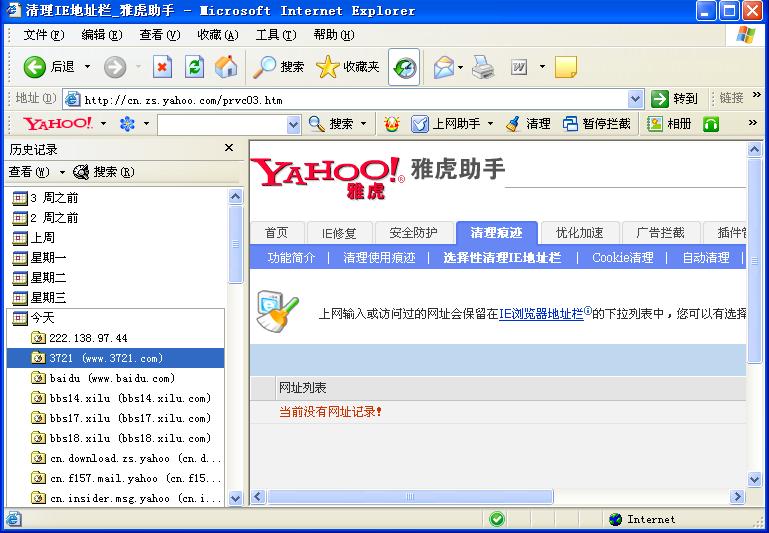Open the dropdown arrow next to the Word edit icon

click(x=542, y=67)
